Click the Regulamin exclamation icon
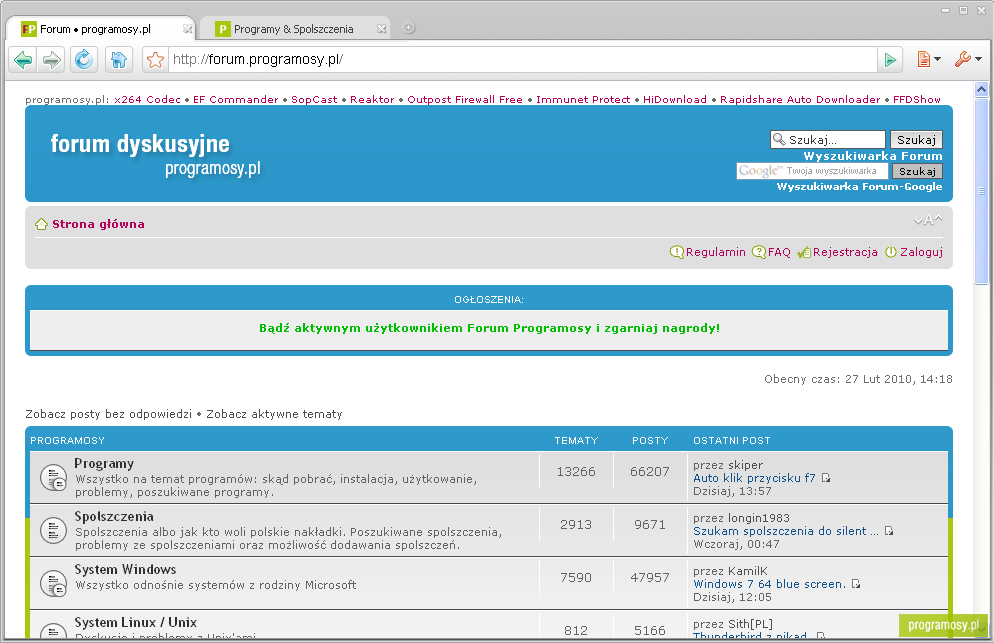 (677, 252)
